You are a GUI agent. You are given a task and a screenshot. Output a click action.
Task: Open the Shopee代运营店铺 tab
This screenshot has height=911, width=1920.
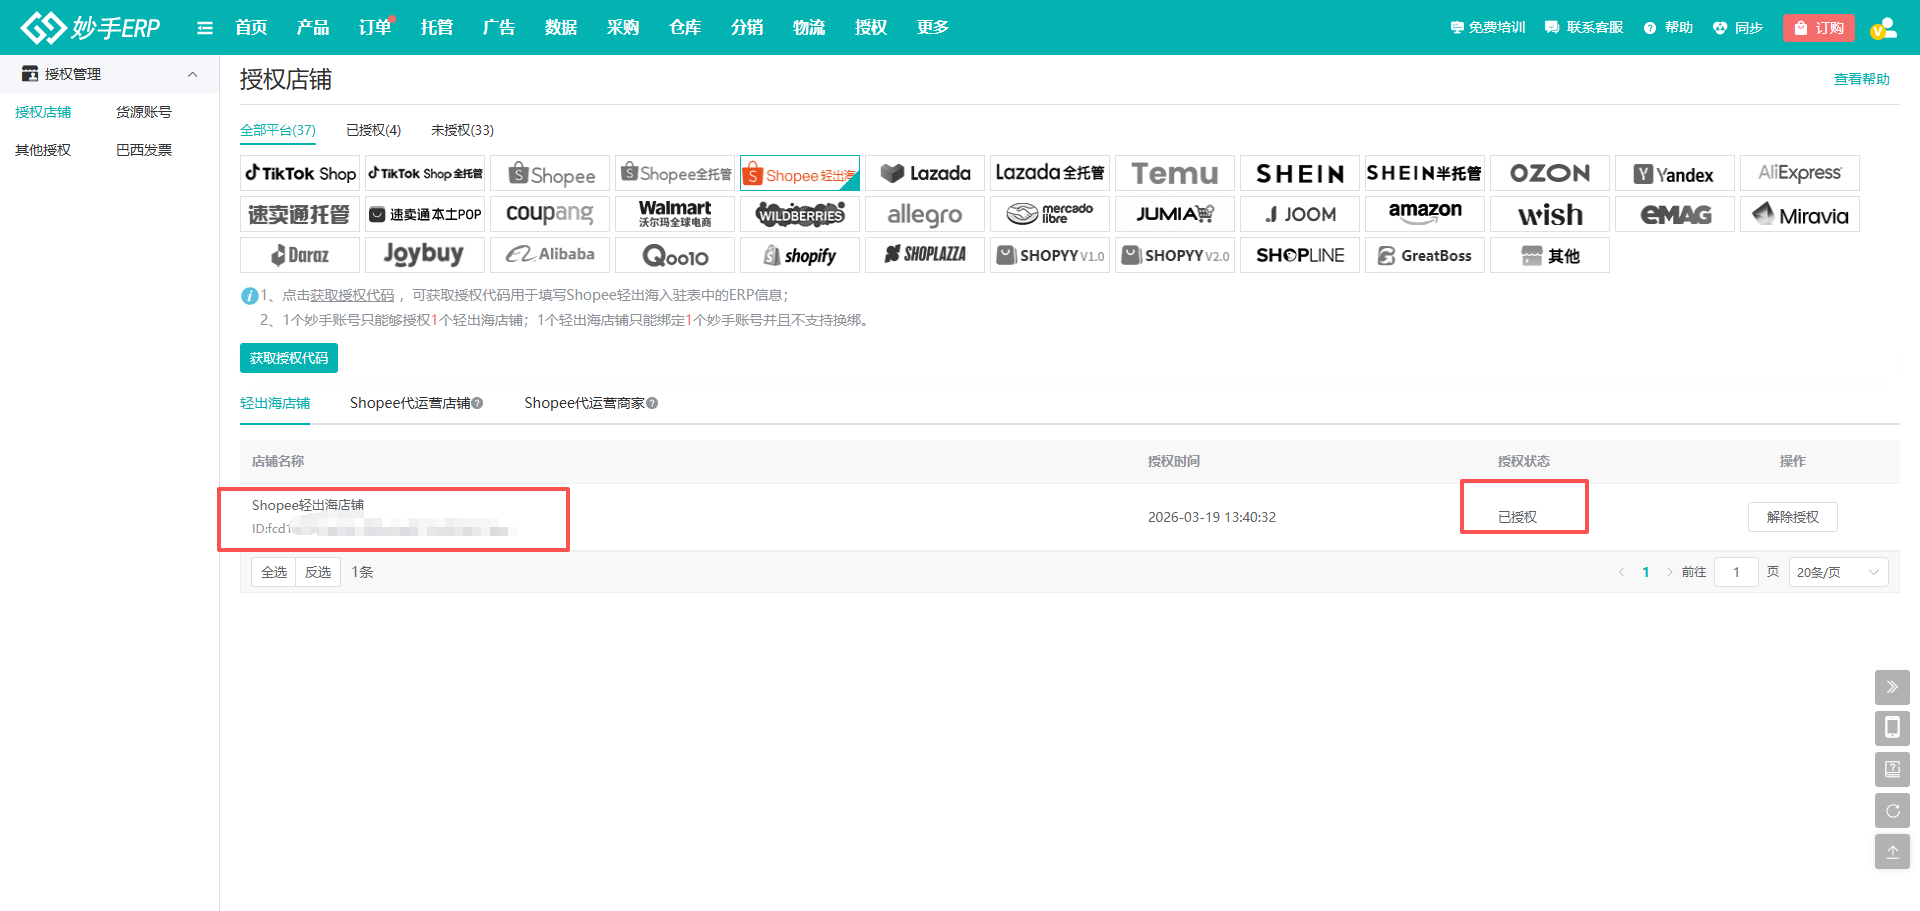tap(410, 403)
